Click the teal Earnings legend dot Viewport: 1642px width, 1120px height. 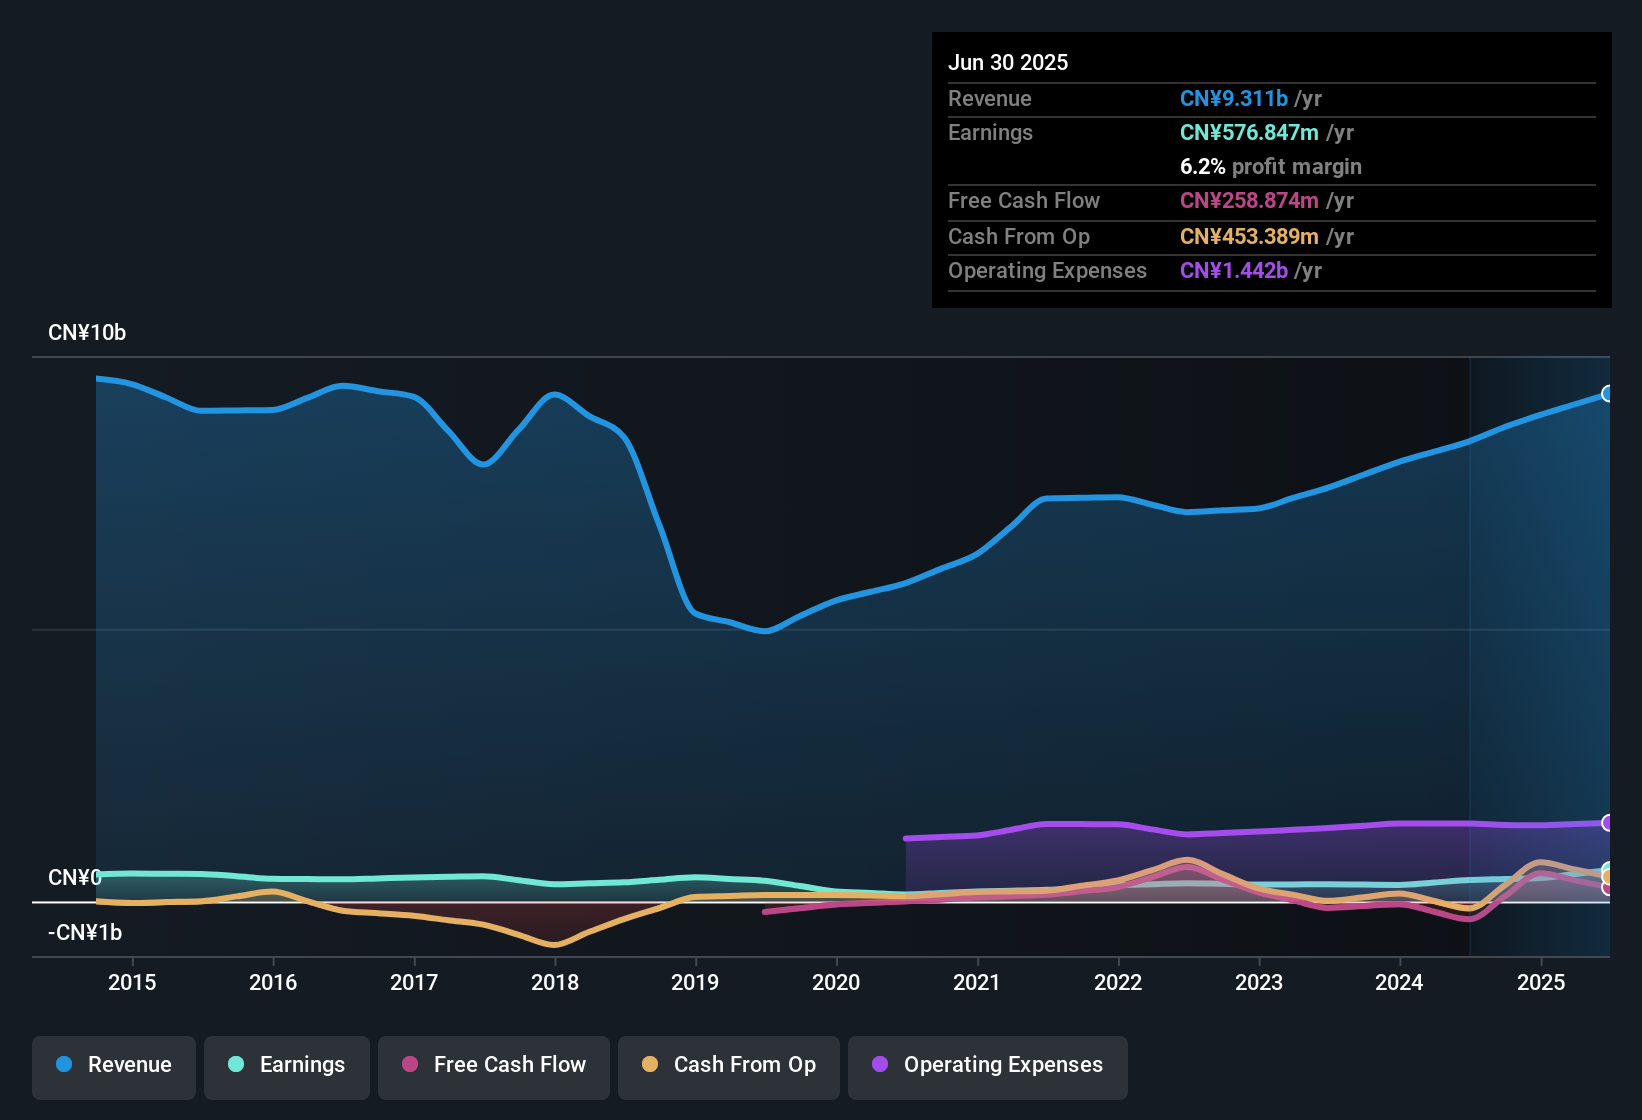(x=236, y=1065)
